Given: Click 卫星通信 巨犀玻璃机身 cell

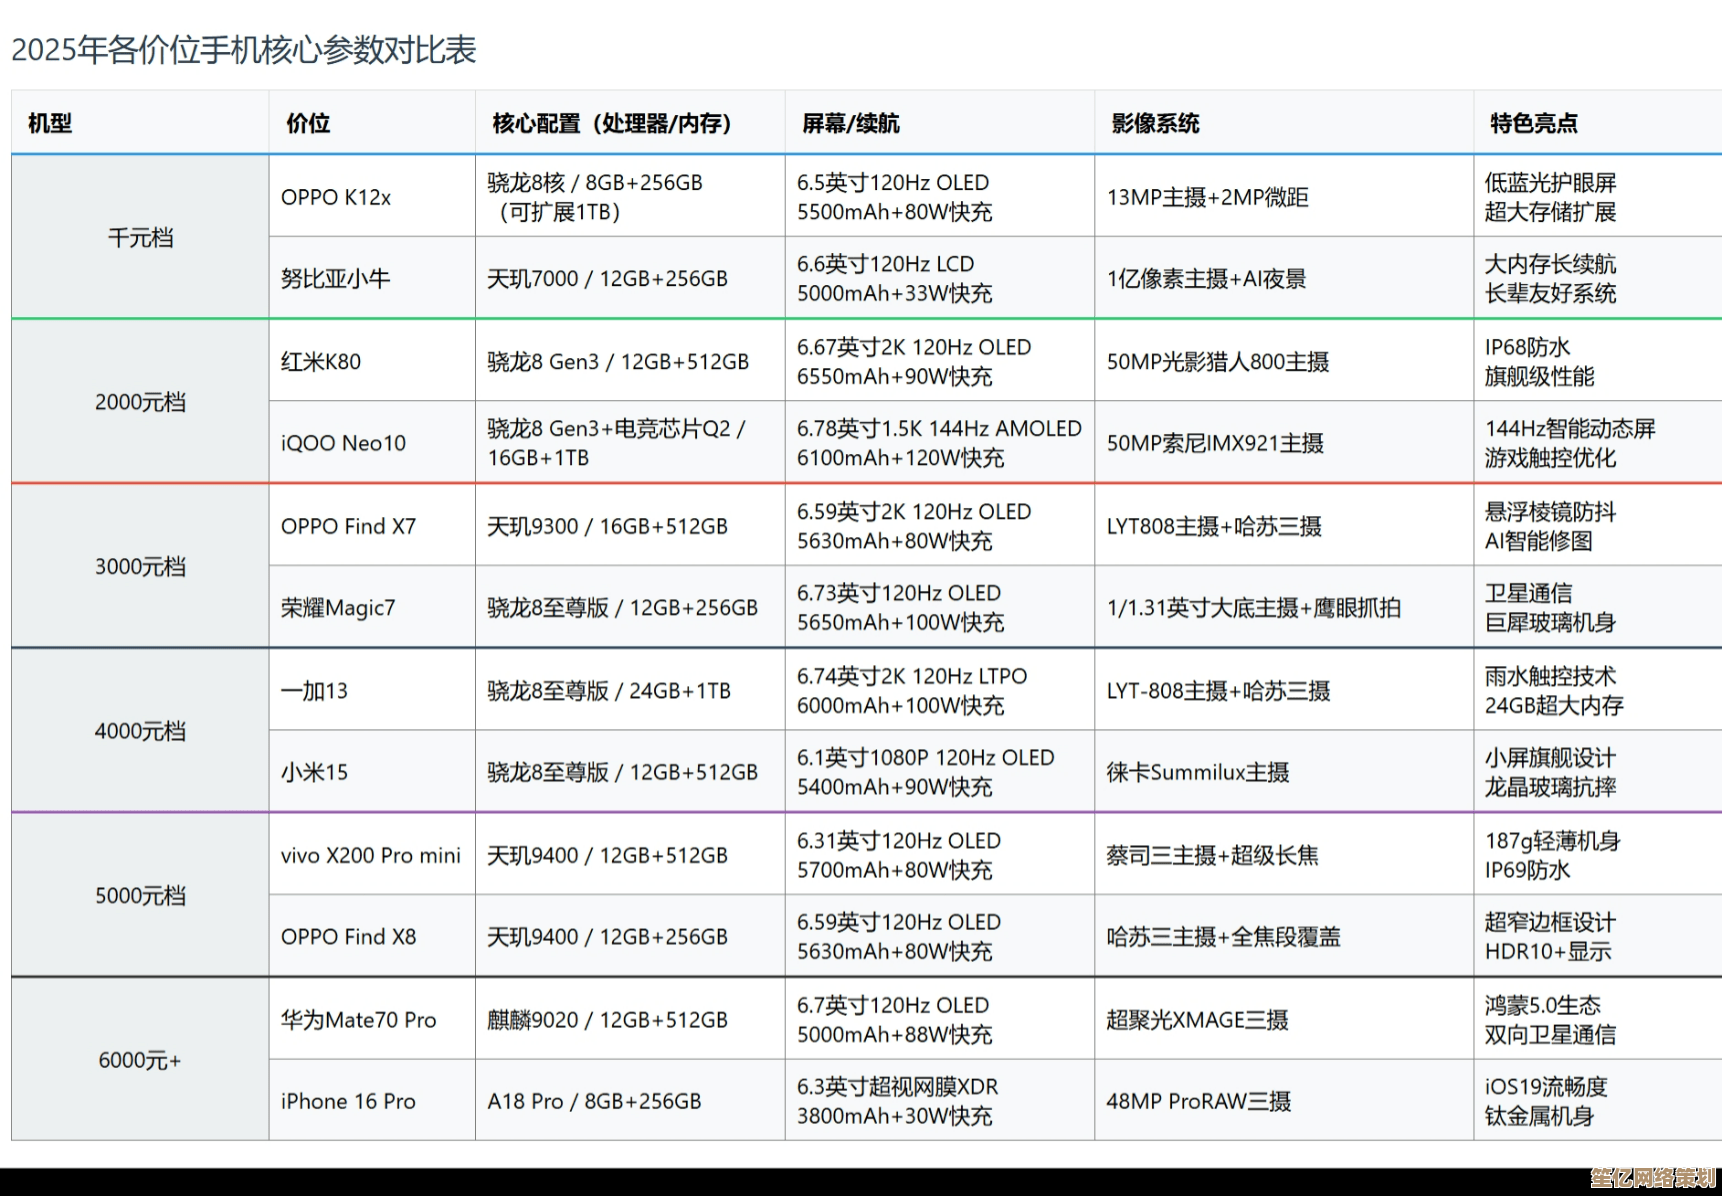Looking at the screenshot, I should pyautogui.click(x=1598, y=607).
